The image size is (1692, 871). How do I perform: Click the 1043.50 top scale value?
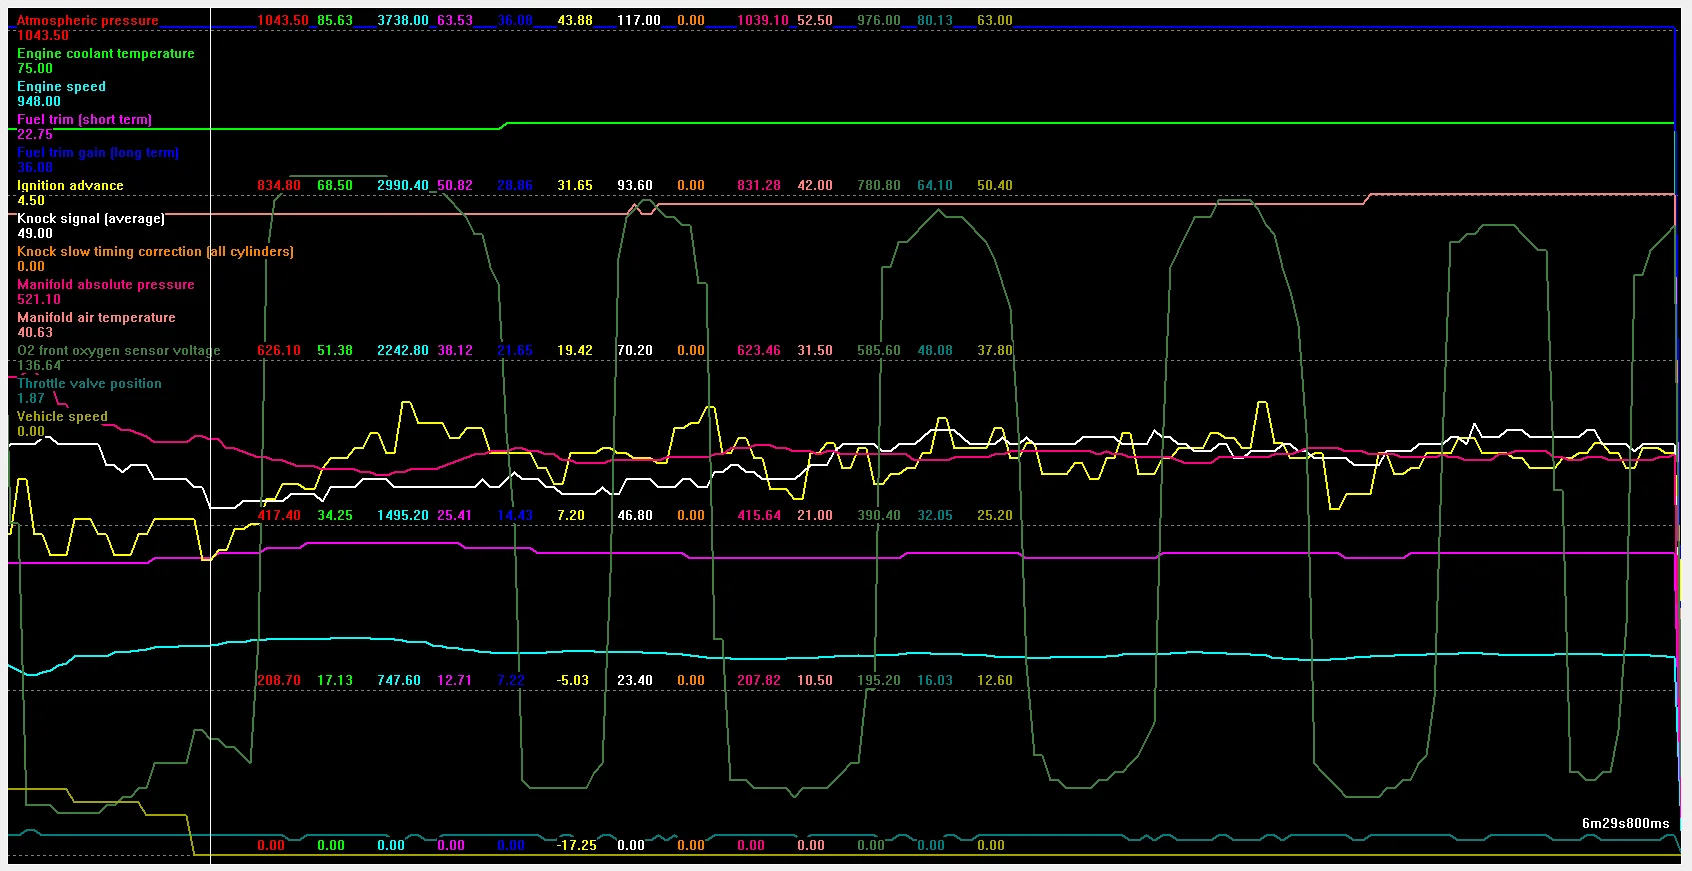pyautogui.click(x=283, y=20)
